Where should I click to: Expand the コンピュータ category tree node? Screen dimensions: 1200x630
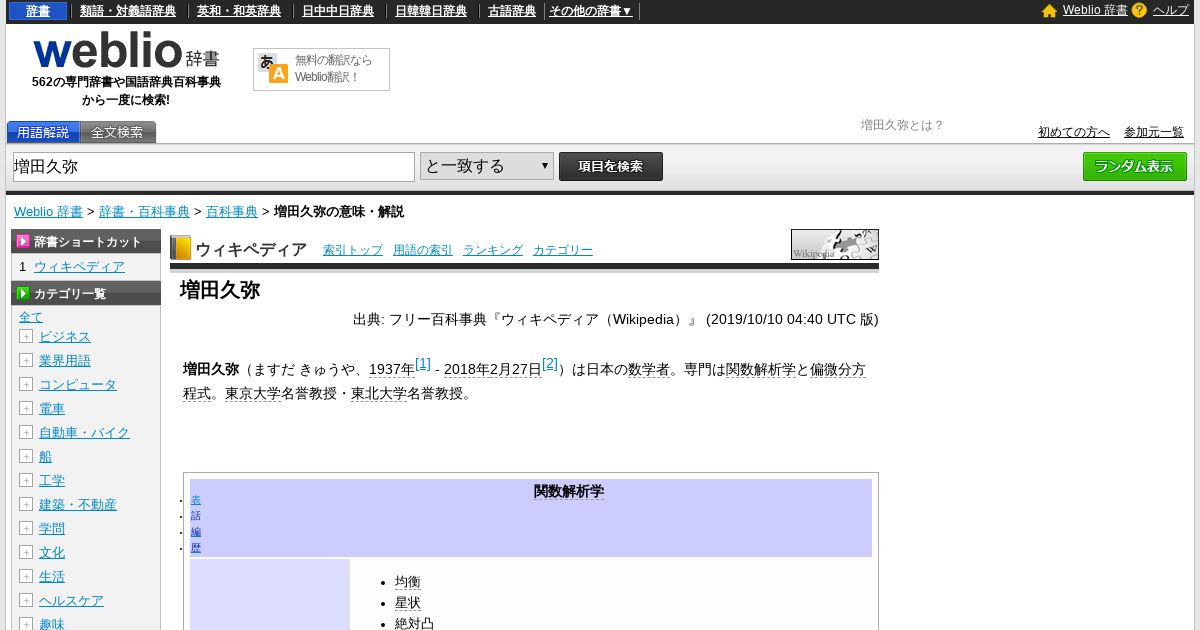[x=26, y=384]
